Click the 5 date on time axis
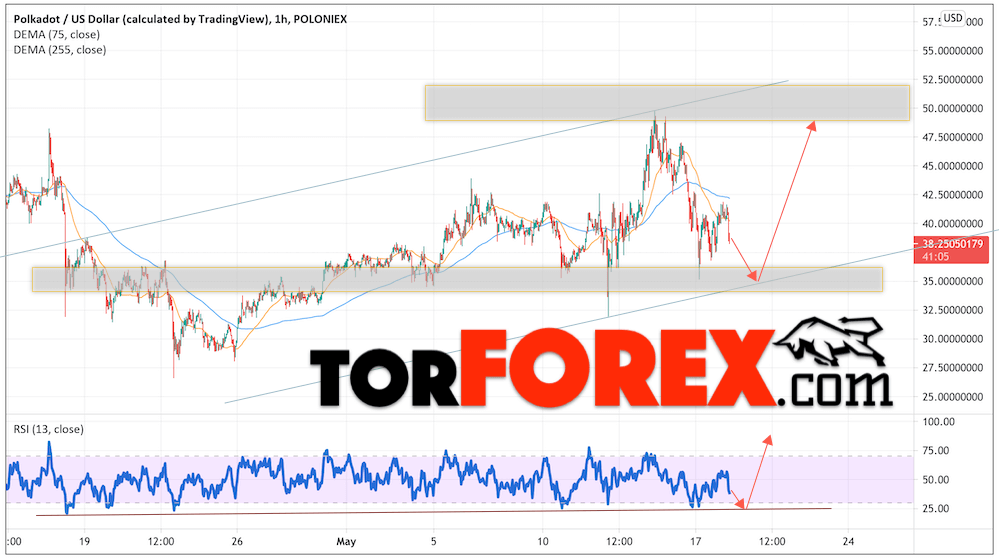Image resolution: width=999 pixels, height=560 pixels. [434, 542]
